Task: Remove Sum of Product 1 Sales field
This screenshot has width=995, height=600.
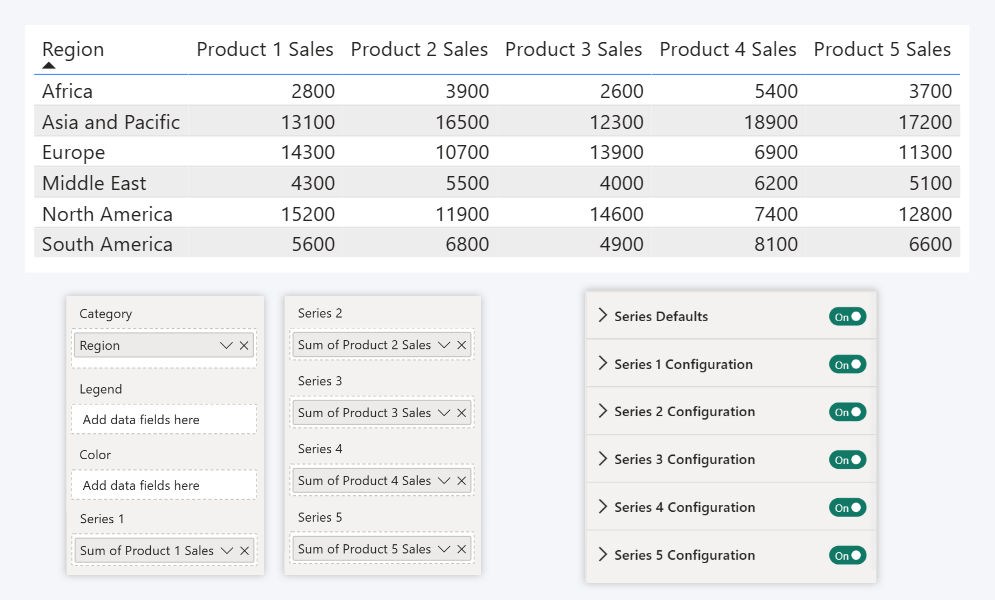Action: (x=244, y=551)
